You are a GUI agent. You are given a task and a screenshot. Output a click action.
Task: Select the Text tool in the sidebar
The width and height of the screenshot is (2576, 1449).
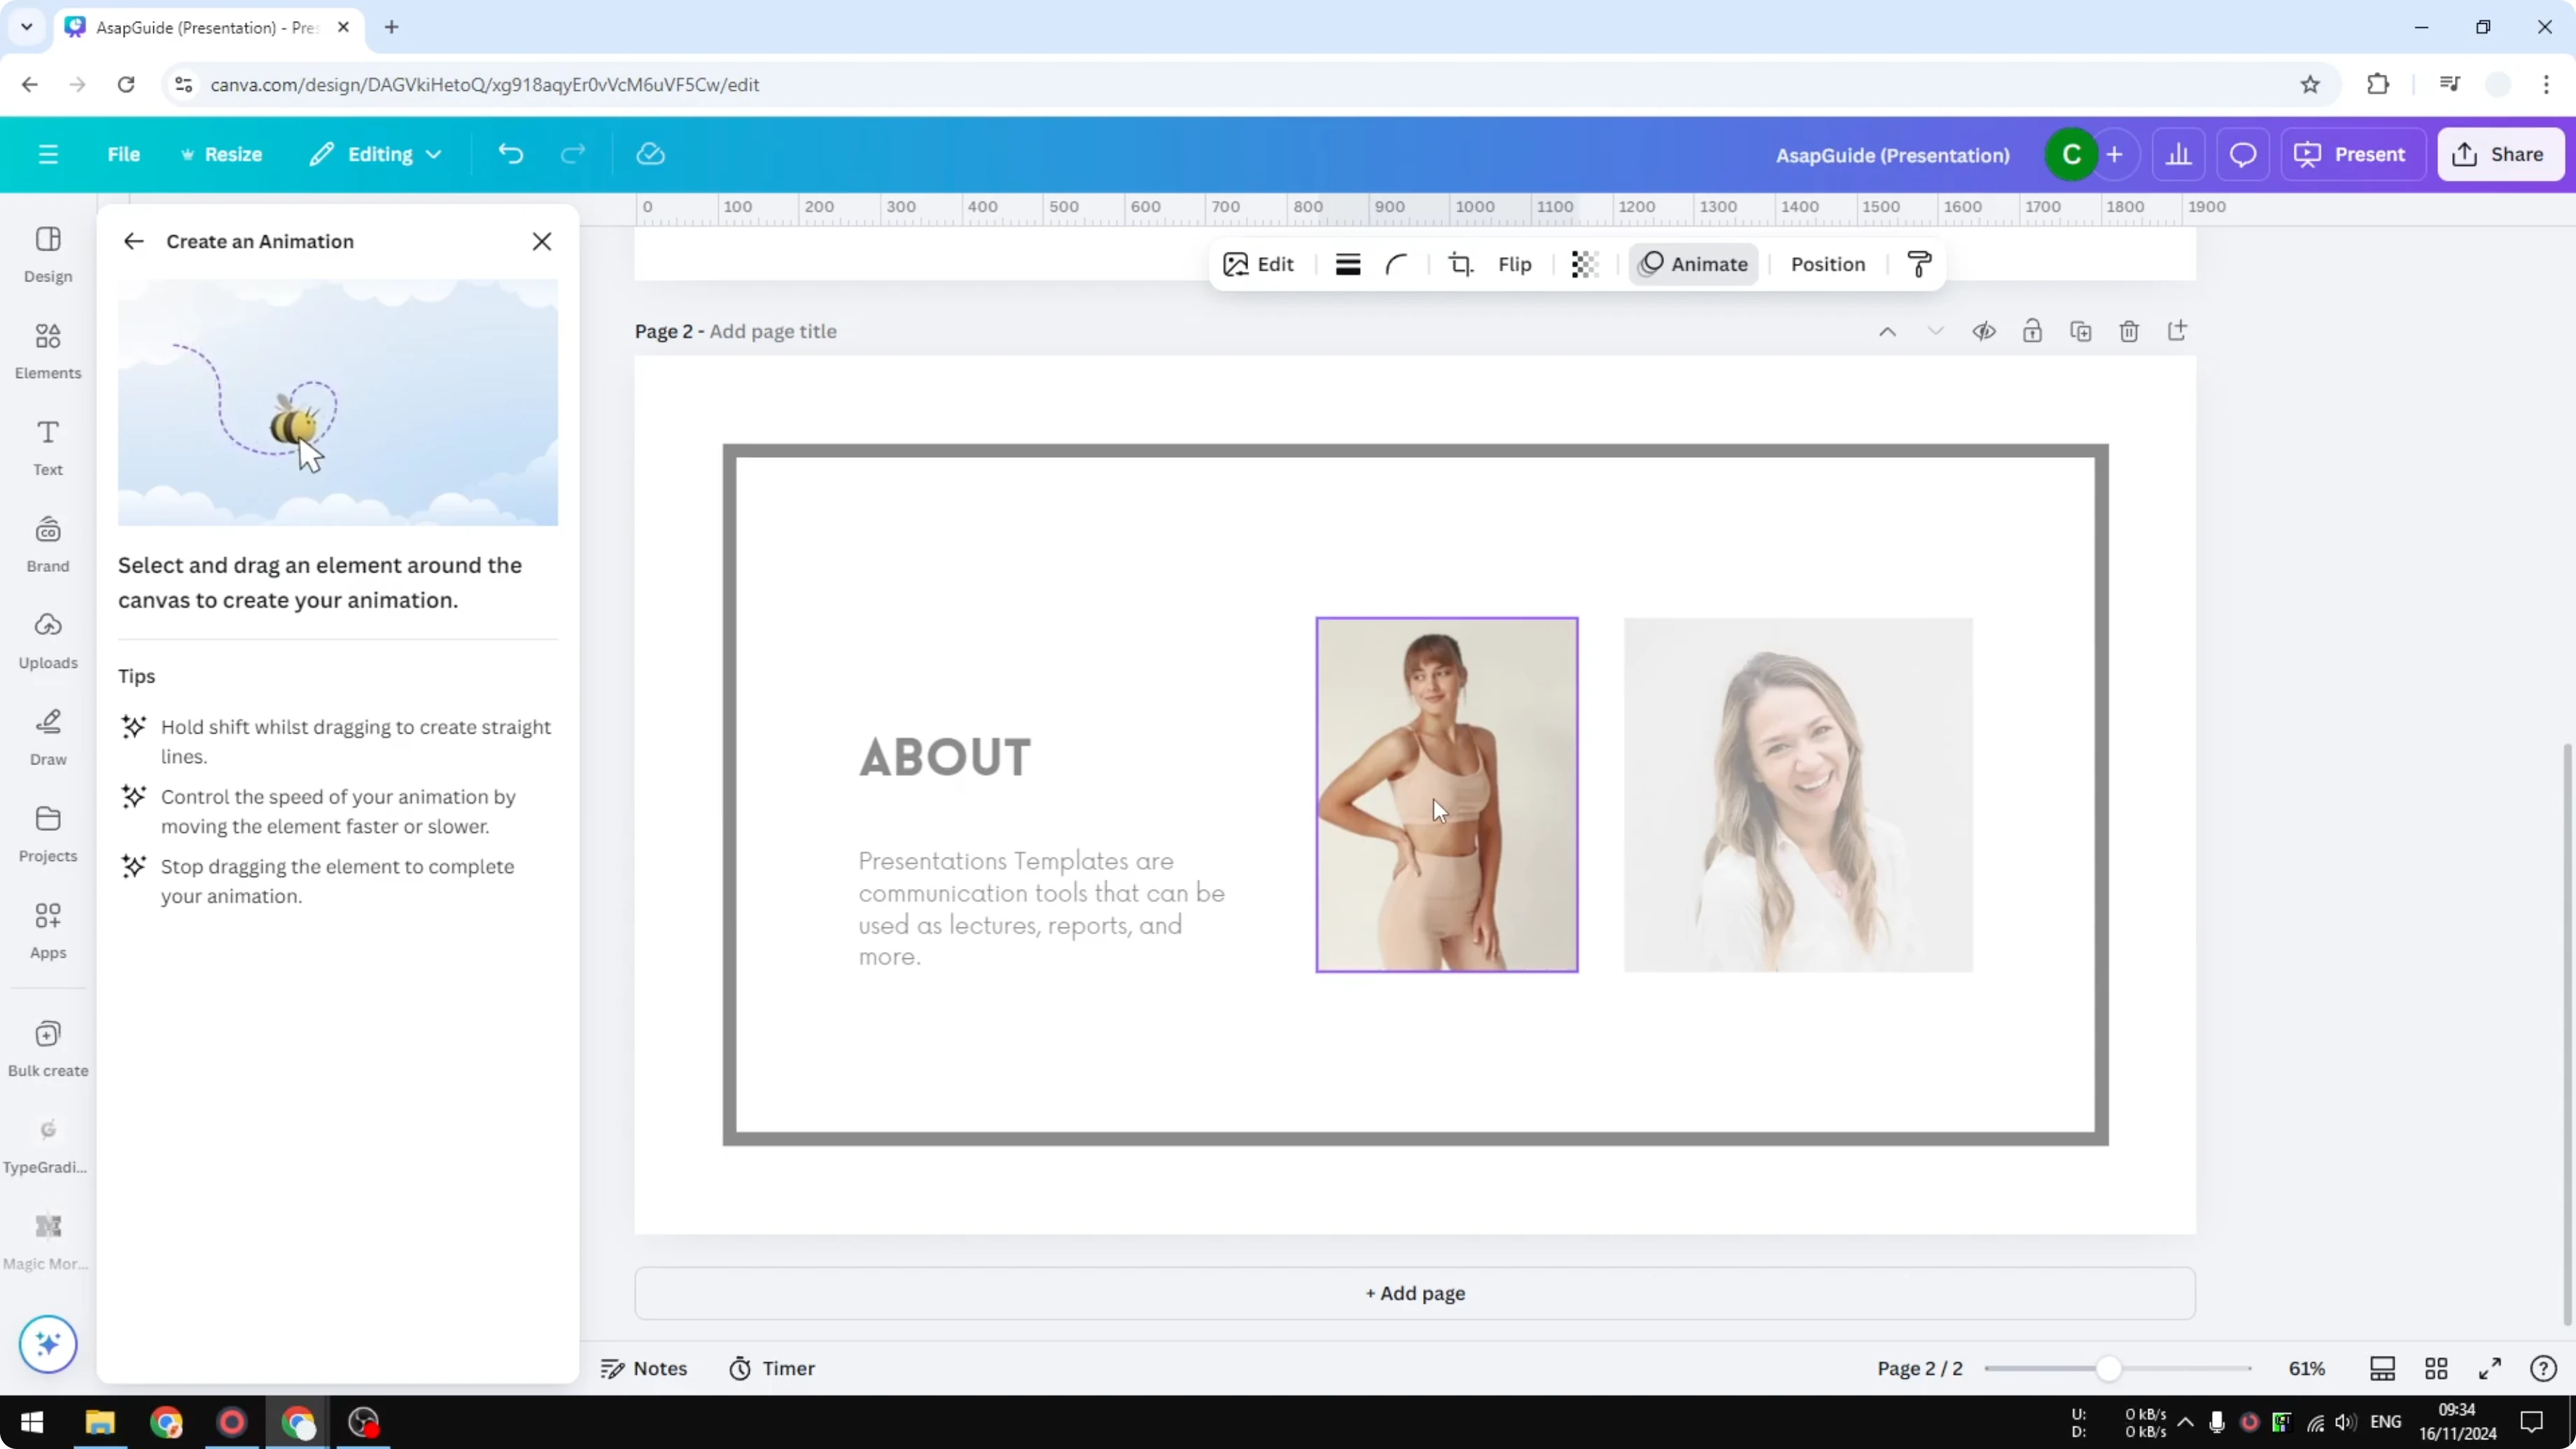[47, 446]
